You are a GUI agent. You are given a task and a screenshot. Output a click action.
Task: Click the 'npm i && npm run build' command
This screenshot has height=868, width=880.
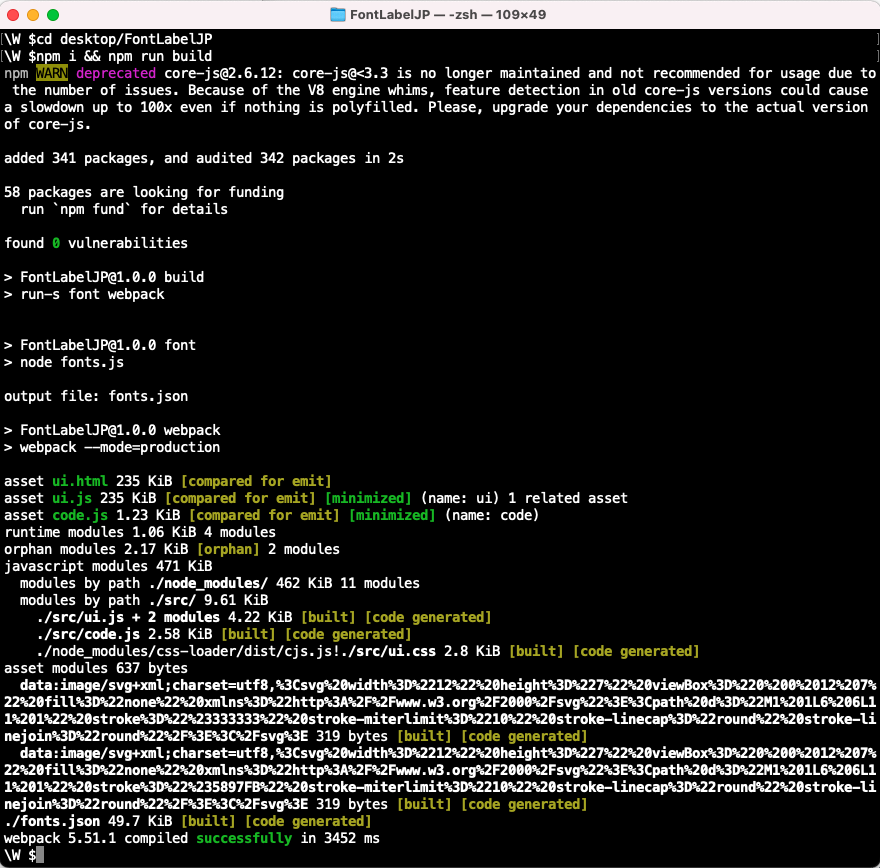click(x=124, y=56)
